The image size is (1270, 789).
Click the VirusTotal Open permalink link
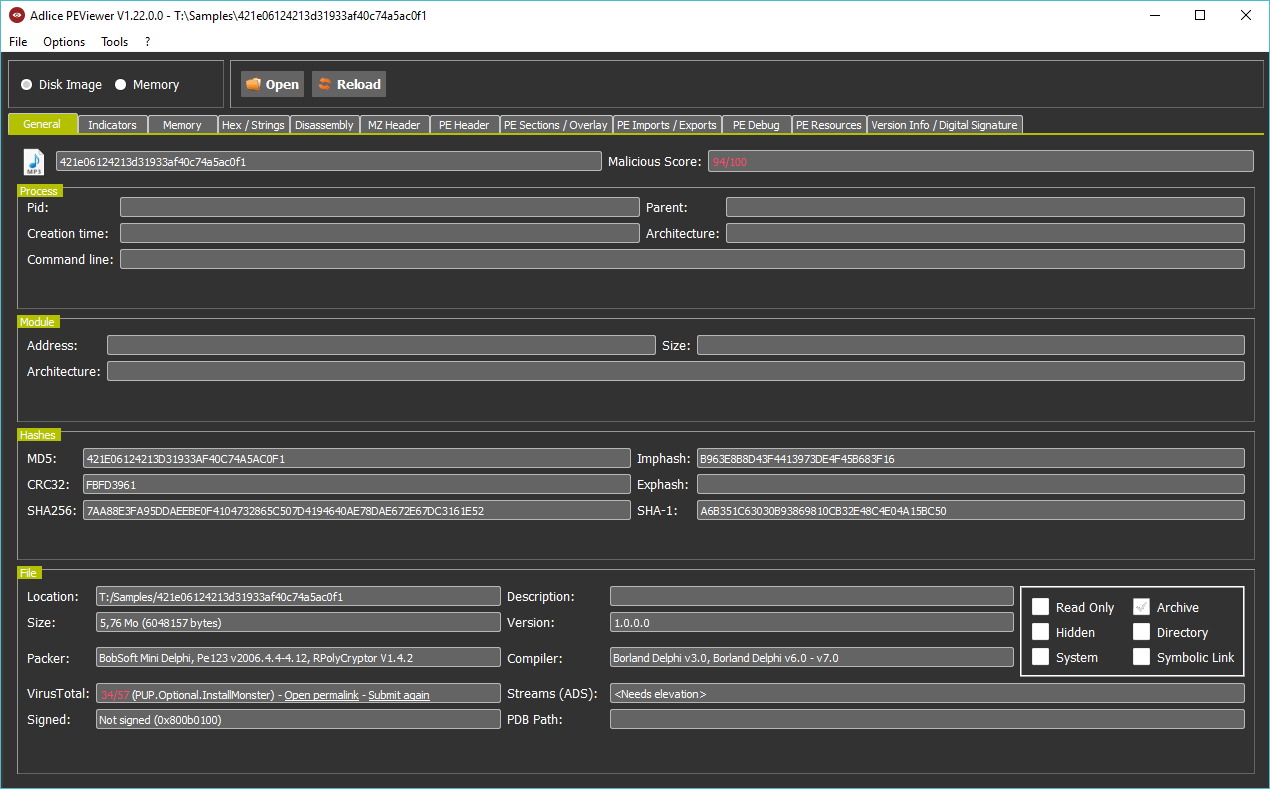coord(321,695)
